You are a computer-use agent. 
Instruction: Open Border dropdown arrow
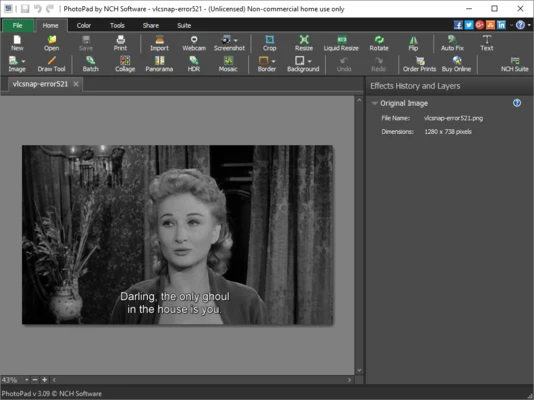tap(273, 62)
